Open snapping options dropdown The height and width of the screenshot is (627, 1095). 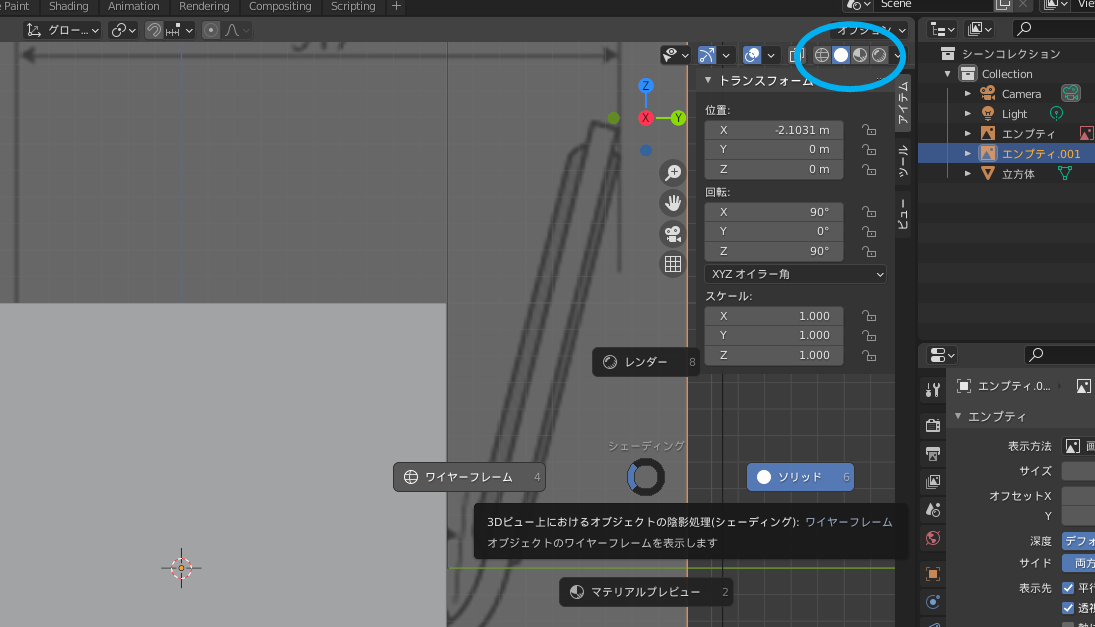pos(179,30)
